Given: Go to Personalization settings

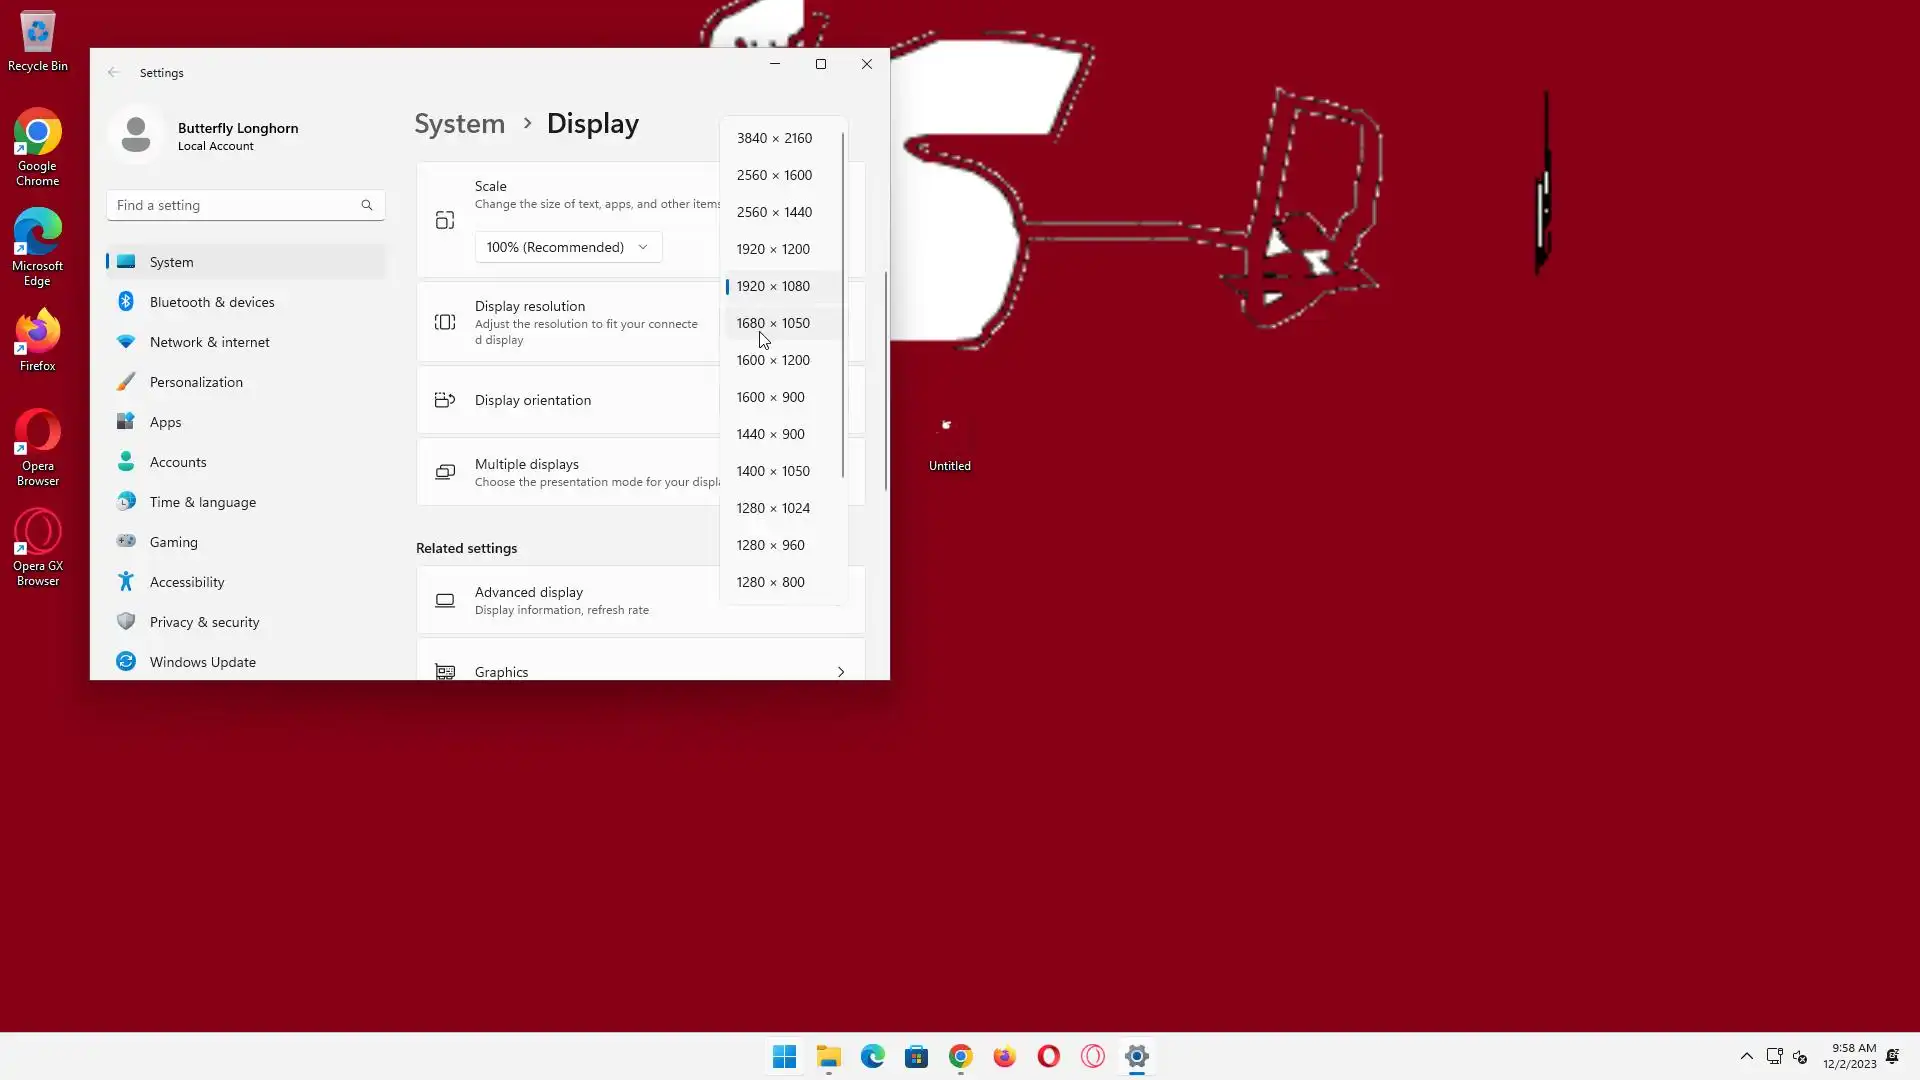Looking at the screenshot, I should point(196,382).
